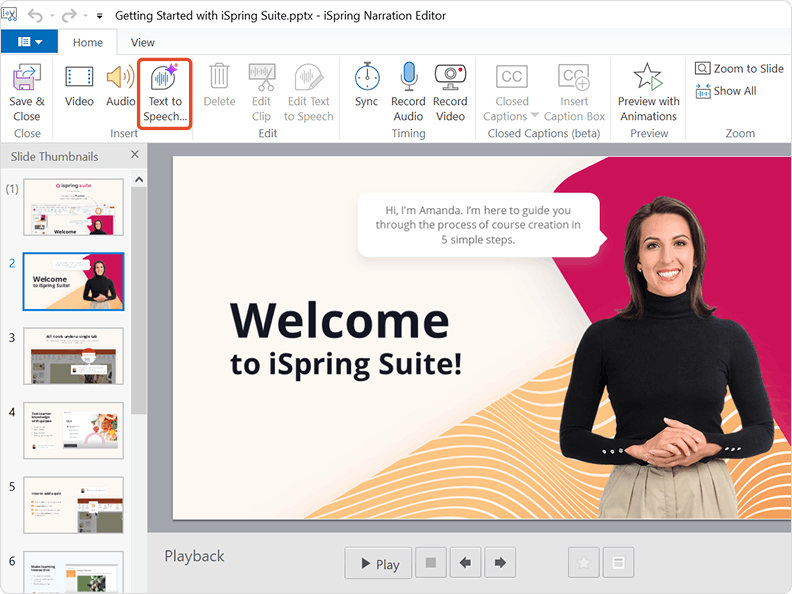Click the thumbnails scroll up arrow
The width and height of the screenshot is (792, 594).
coord(139,179)
